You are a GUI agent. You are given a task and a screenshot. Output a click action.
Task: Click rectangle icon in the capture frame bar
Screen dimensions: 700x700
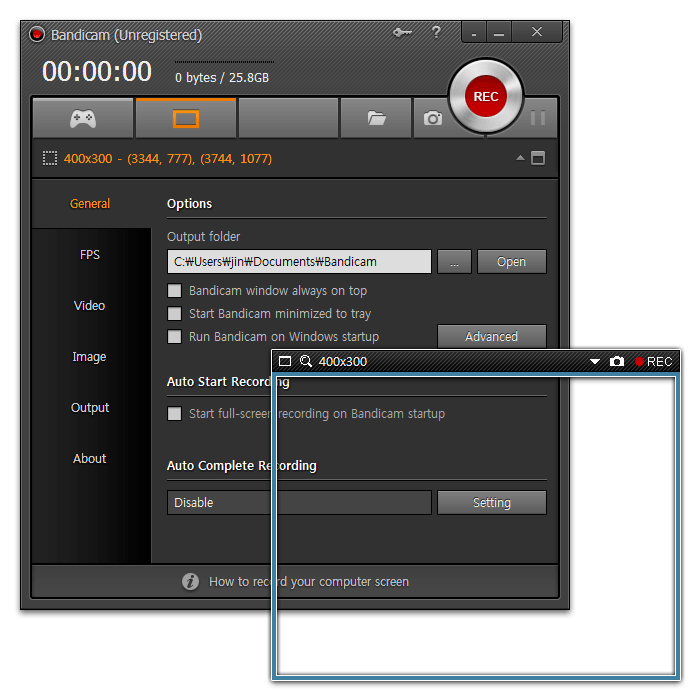point(285,361)
